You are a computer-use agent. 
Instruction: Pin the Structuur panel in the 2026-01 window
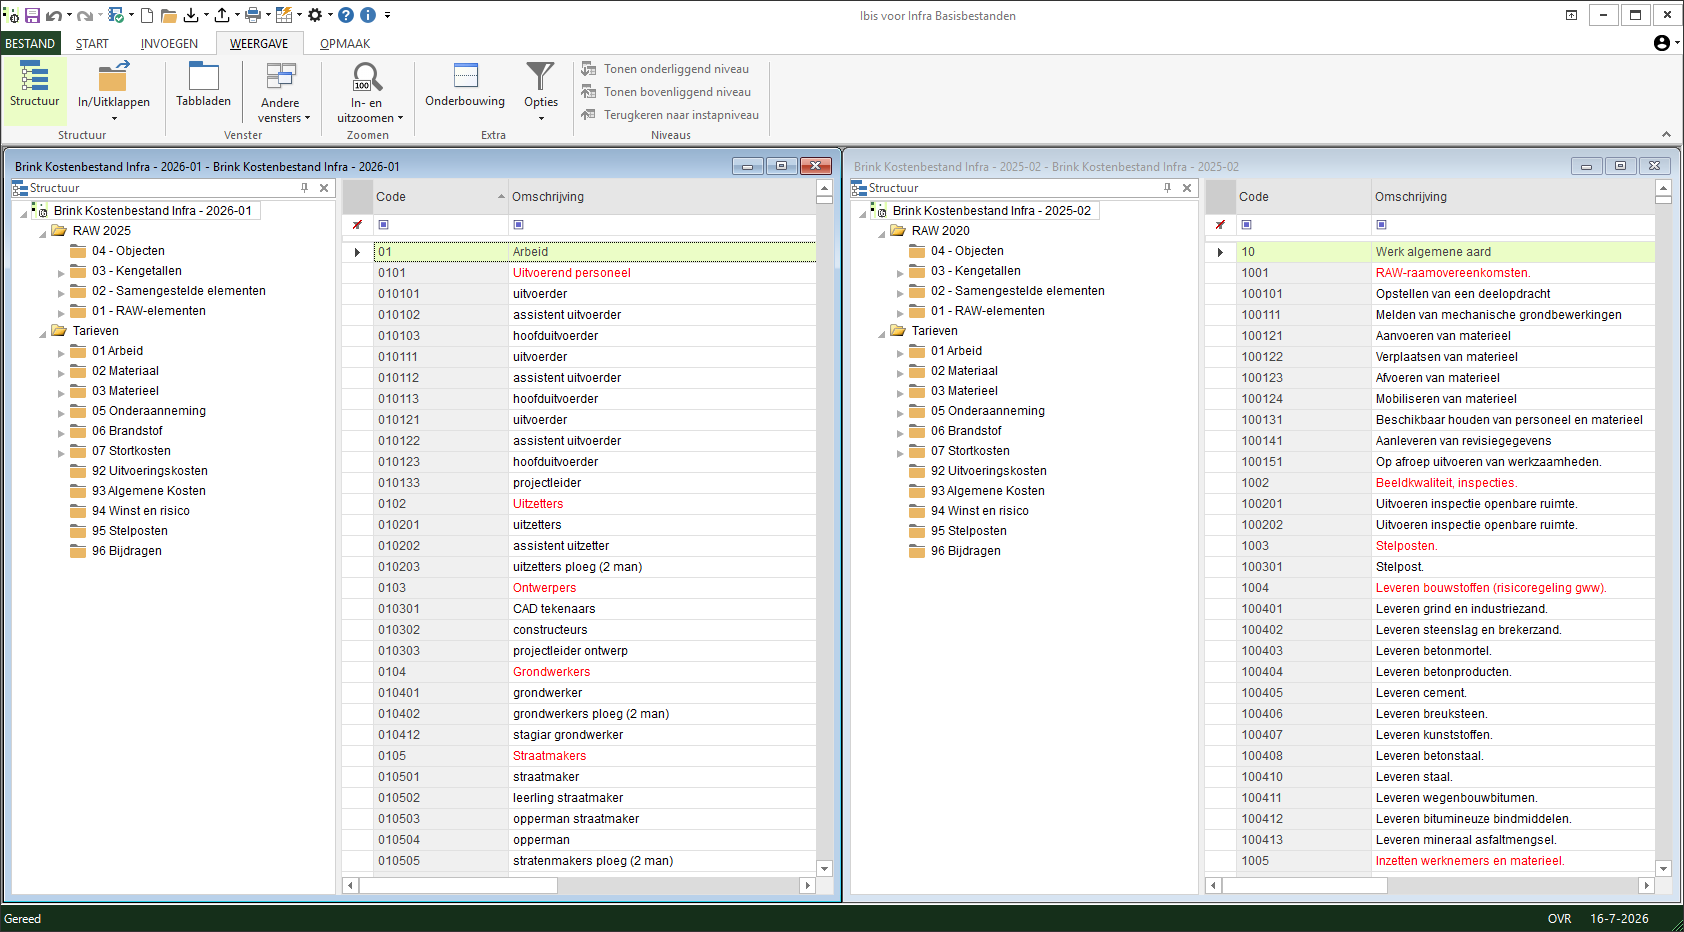305,188
